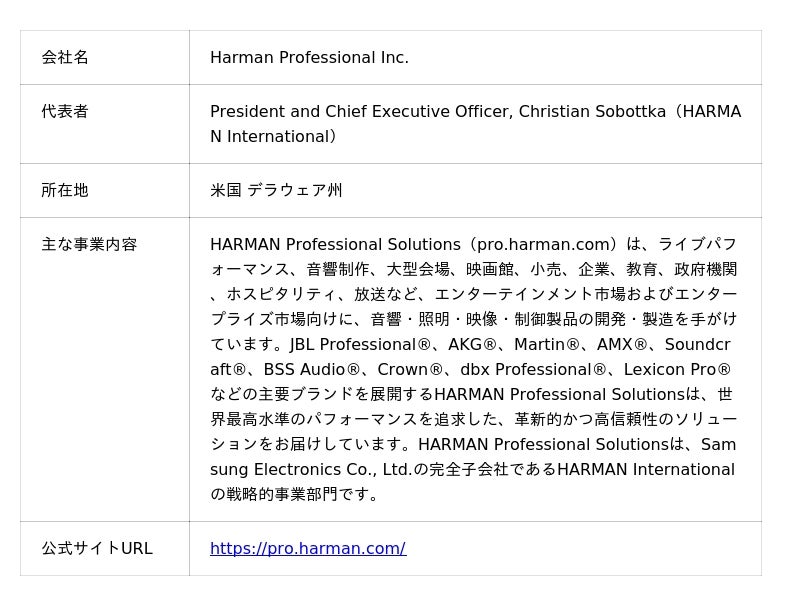Click the 会社名 row label
The image size is (800, 606).
click(65, 58)
